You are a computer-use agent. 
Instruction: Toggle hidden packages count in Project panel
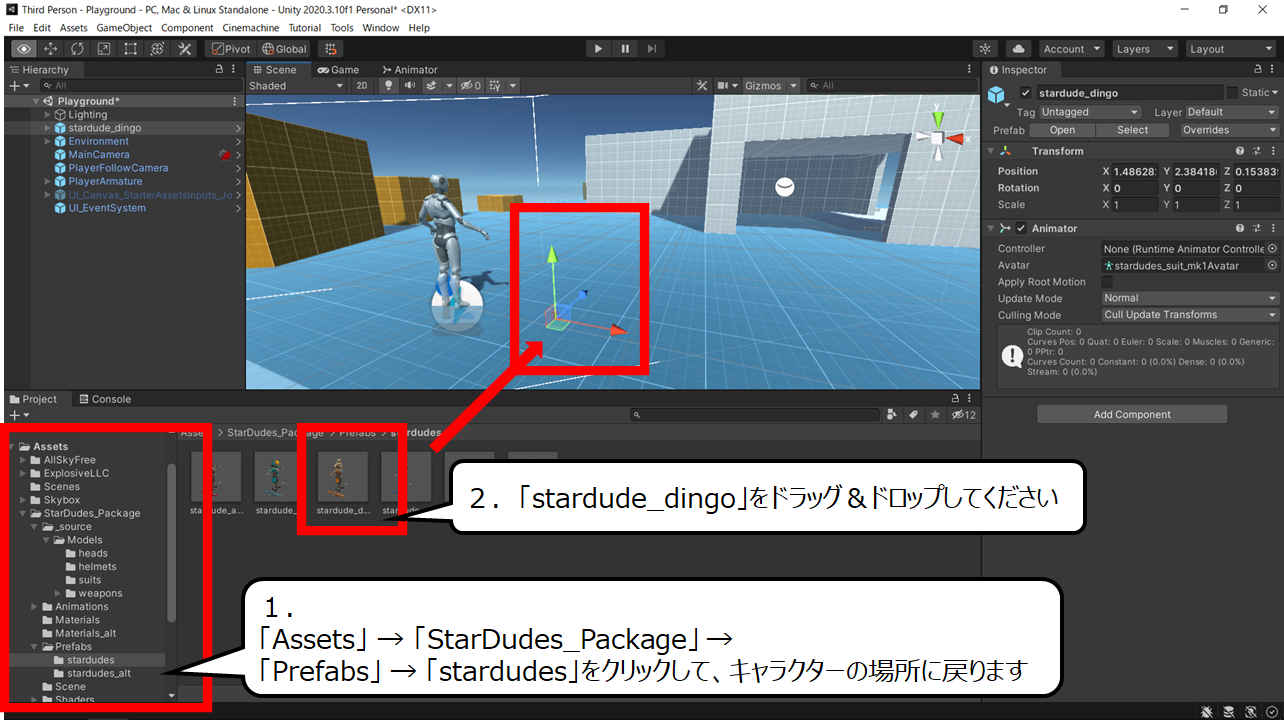[x=964, y=415]
